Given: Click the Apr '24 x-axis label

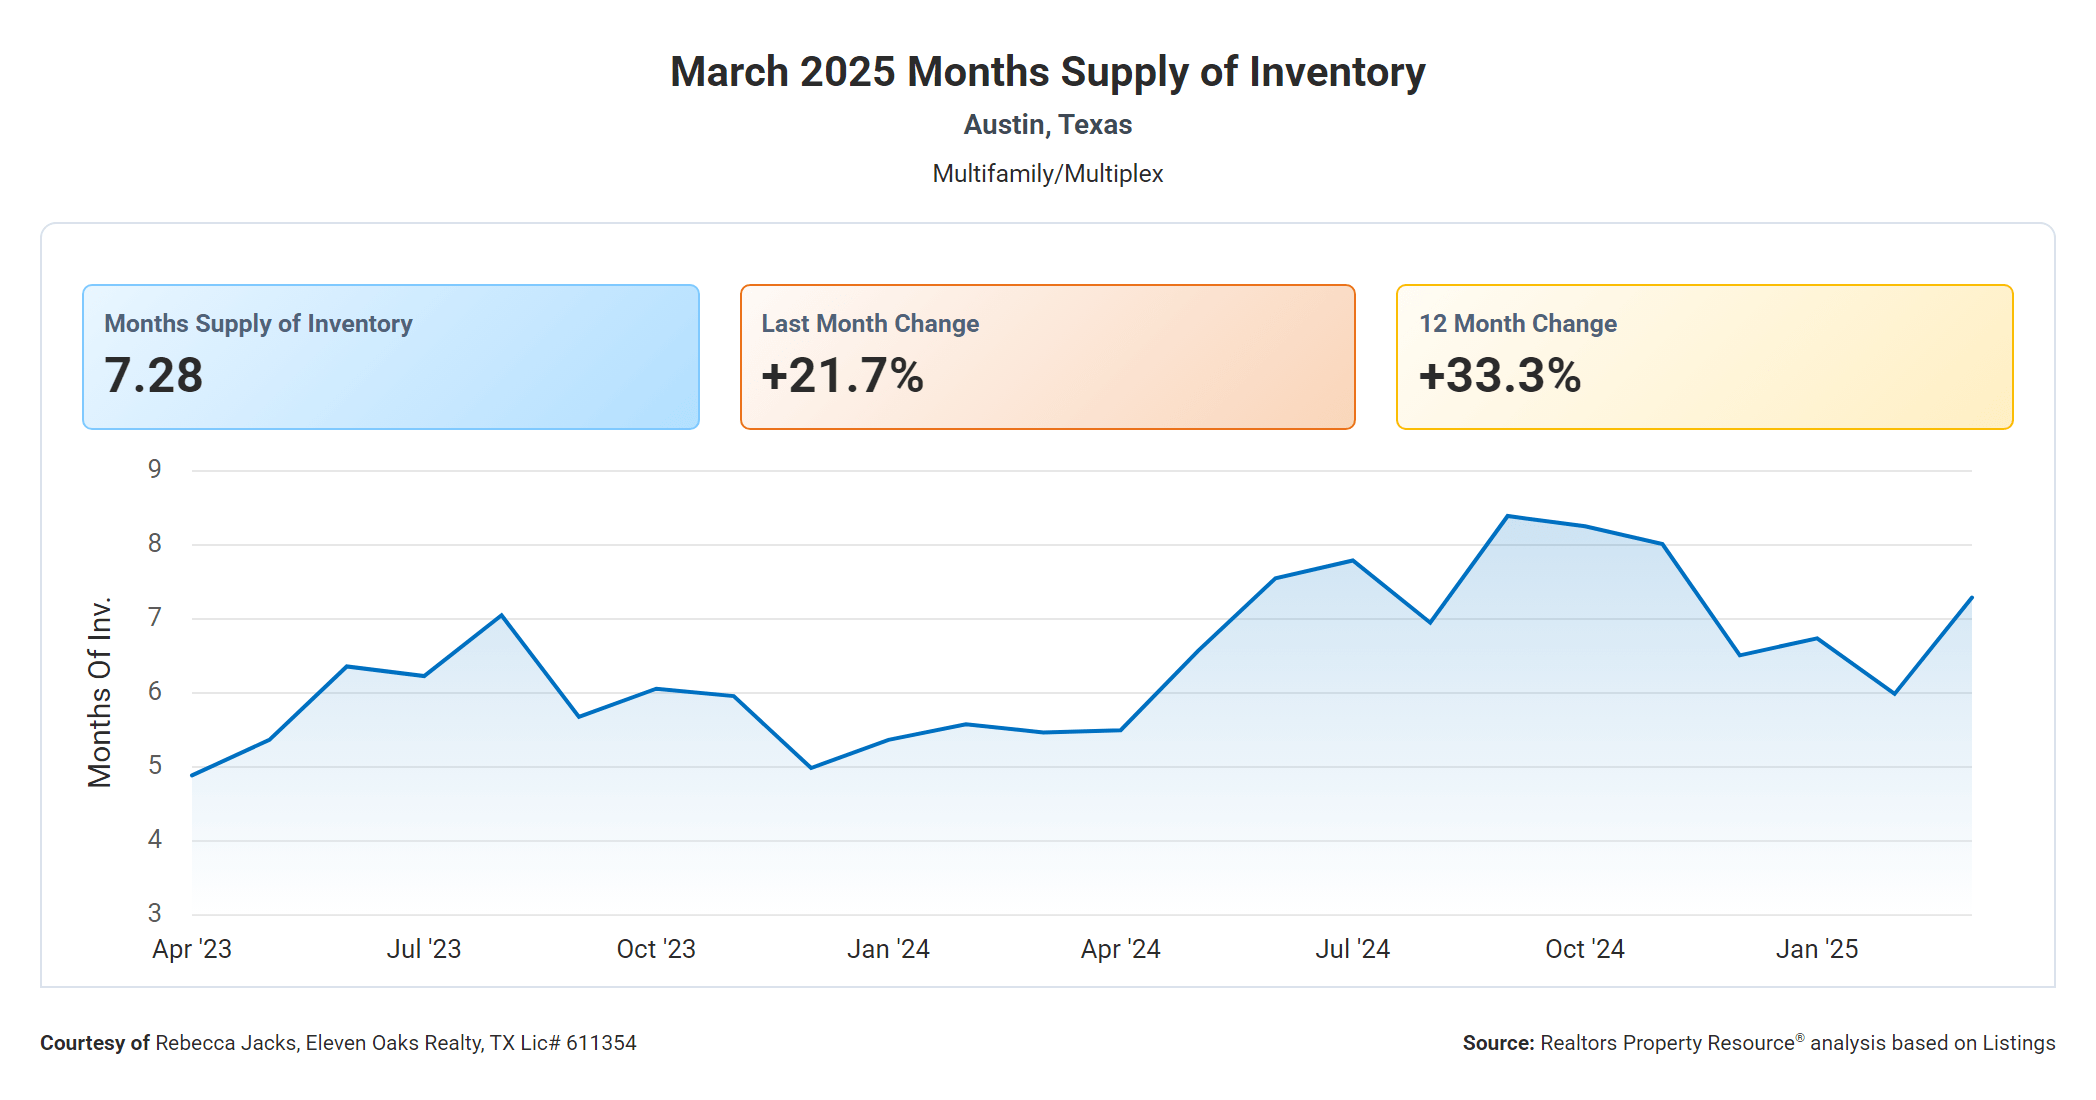Looking at the screenshot, I should coord(1120,949).
